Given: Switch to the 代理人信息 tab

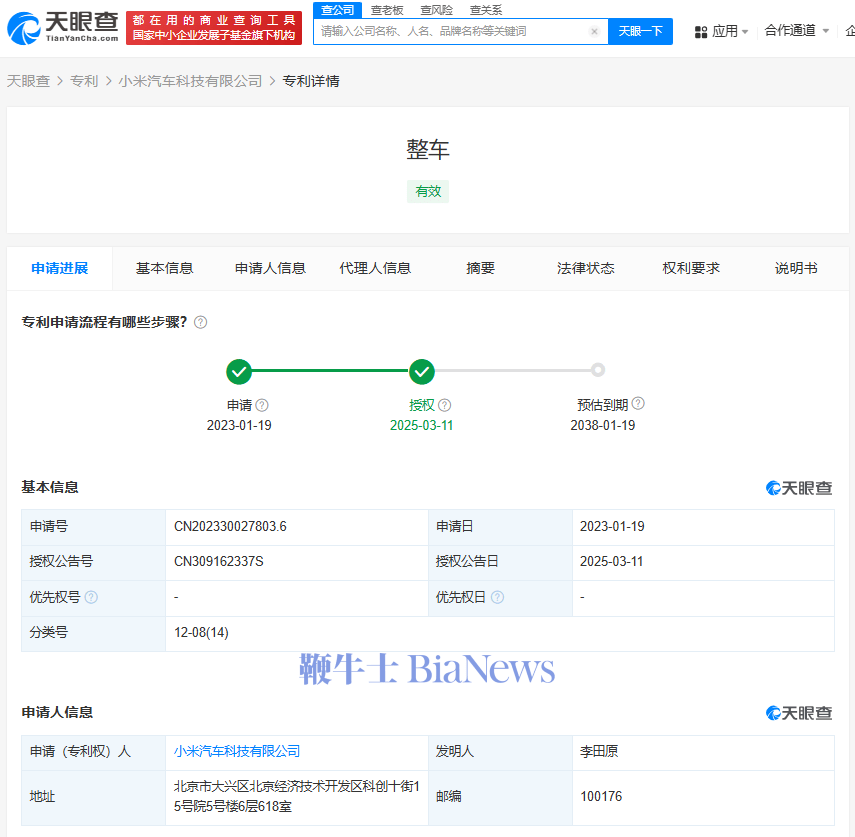Looking at the screenshot, I should tap(375, 268).
